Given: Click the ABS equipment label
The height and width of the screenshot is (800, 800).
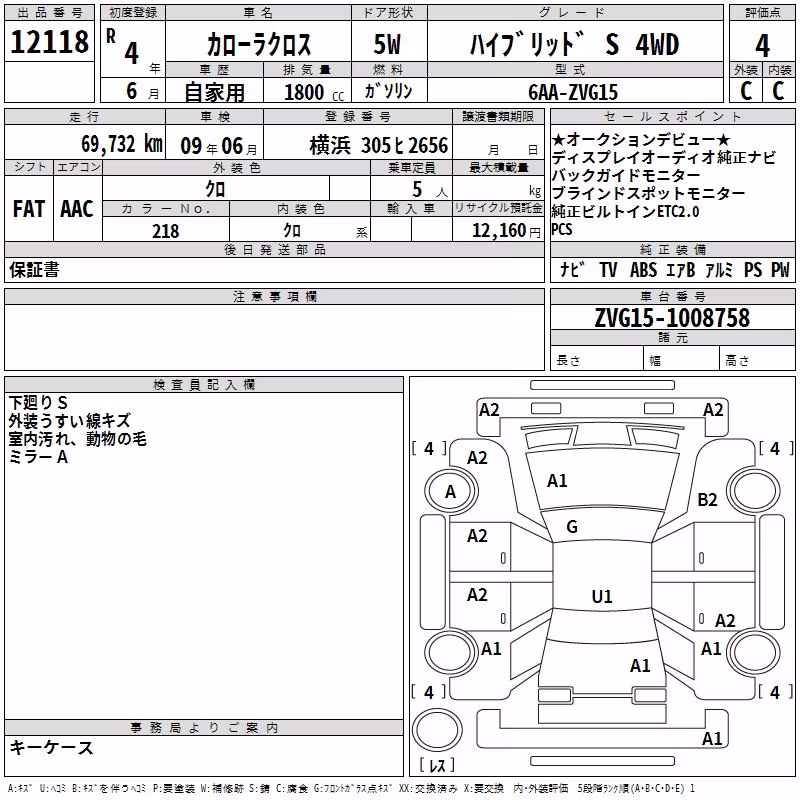Looking at the screenshot, I should click(x=643, y=269).
